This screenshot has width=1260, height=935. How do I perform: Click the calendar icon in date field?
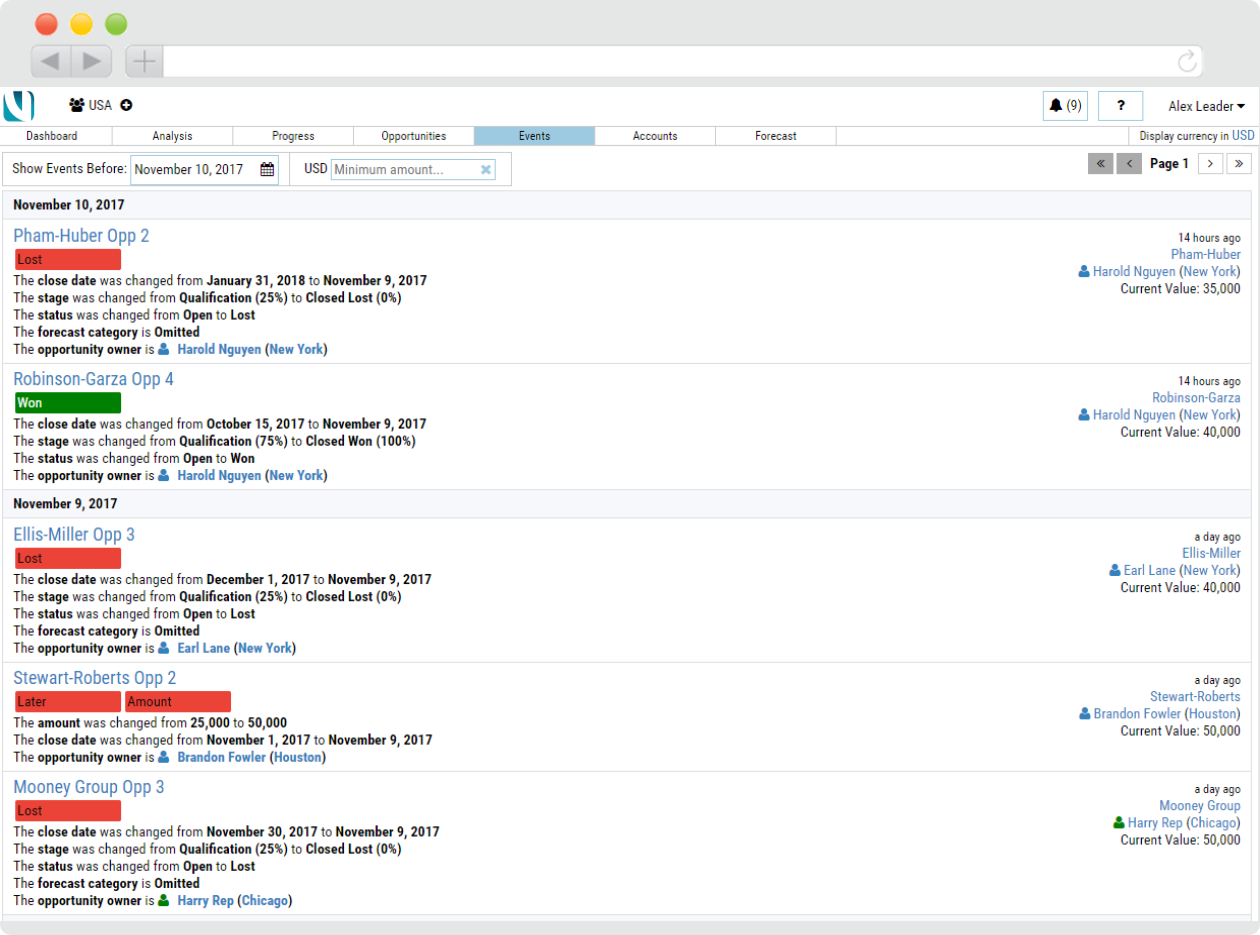coord(267,170)
